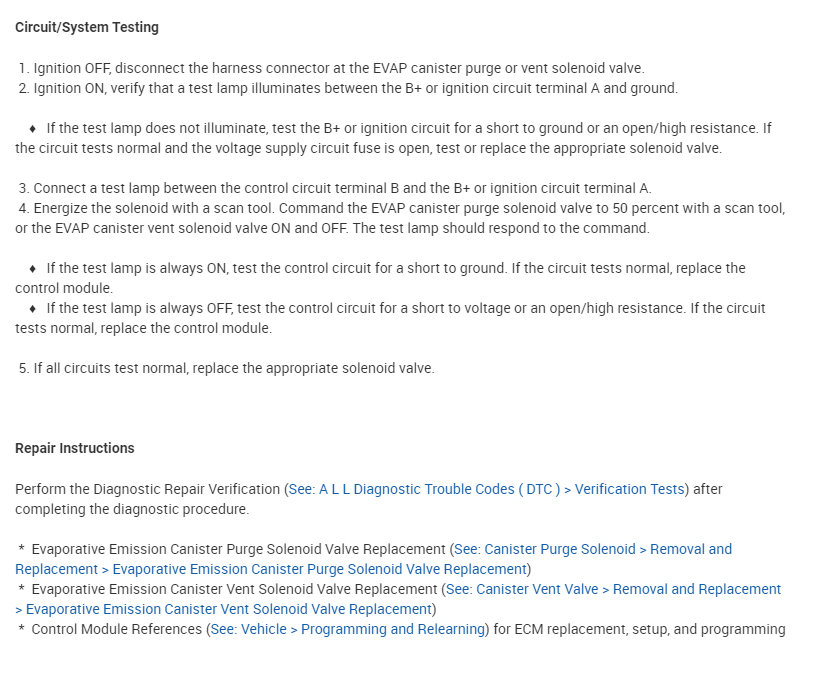Click step 3 about connecting a test lamp
The image size is (821, 686).
[335, 188]
